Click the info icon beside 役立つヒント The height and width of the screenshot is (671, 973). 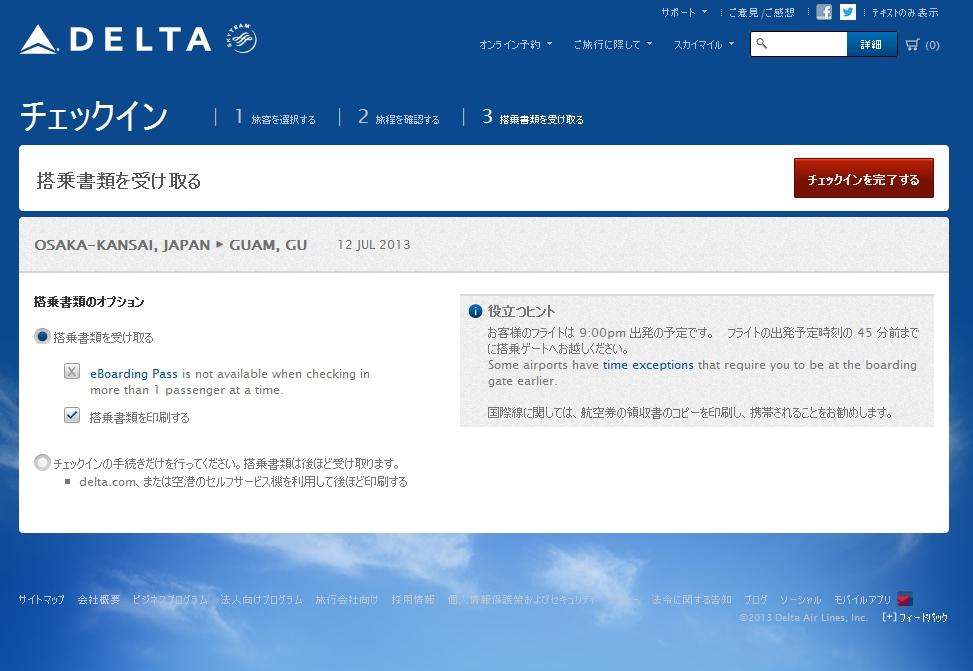click(475, 311)
